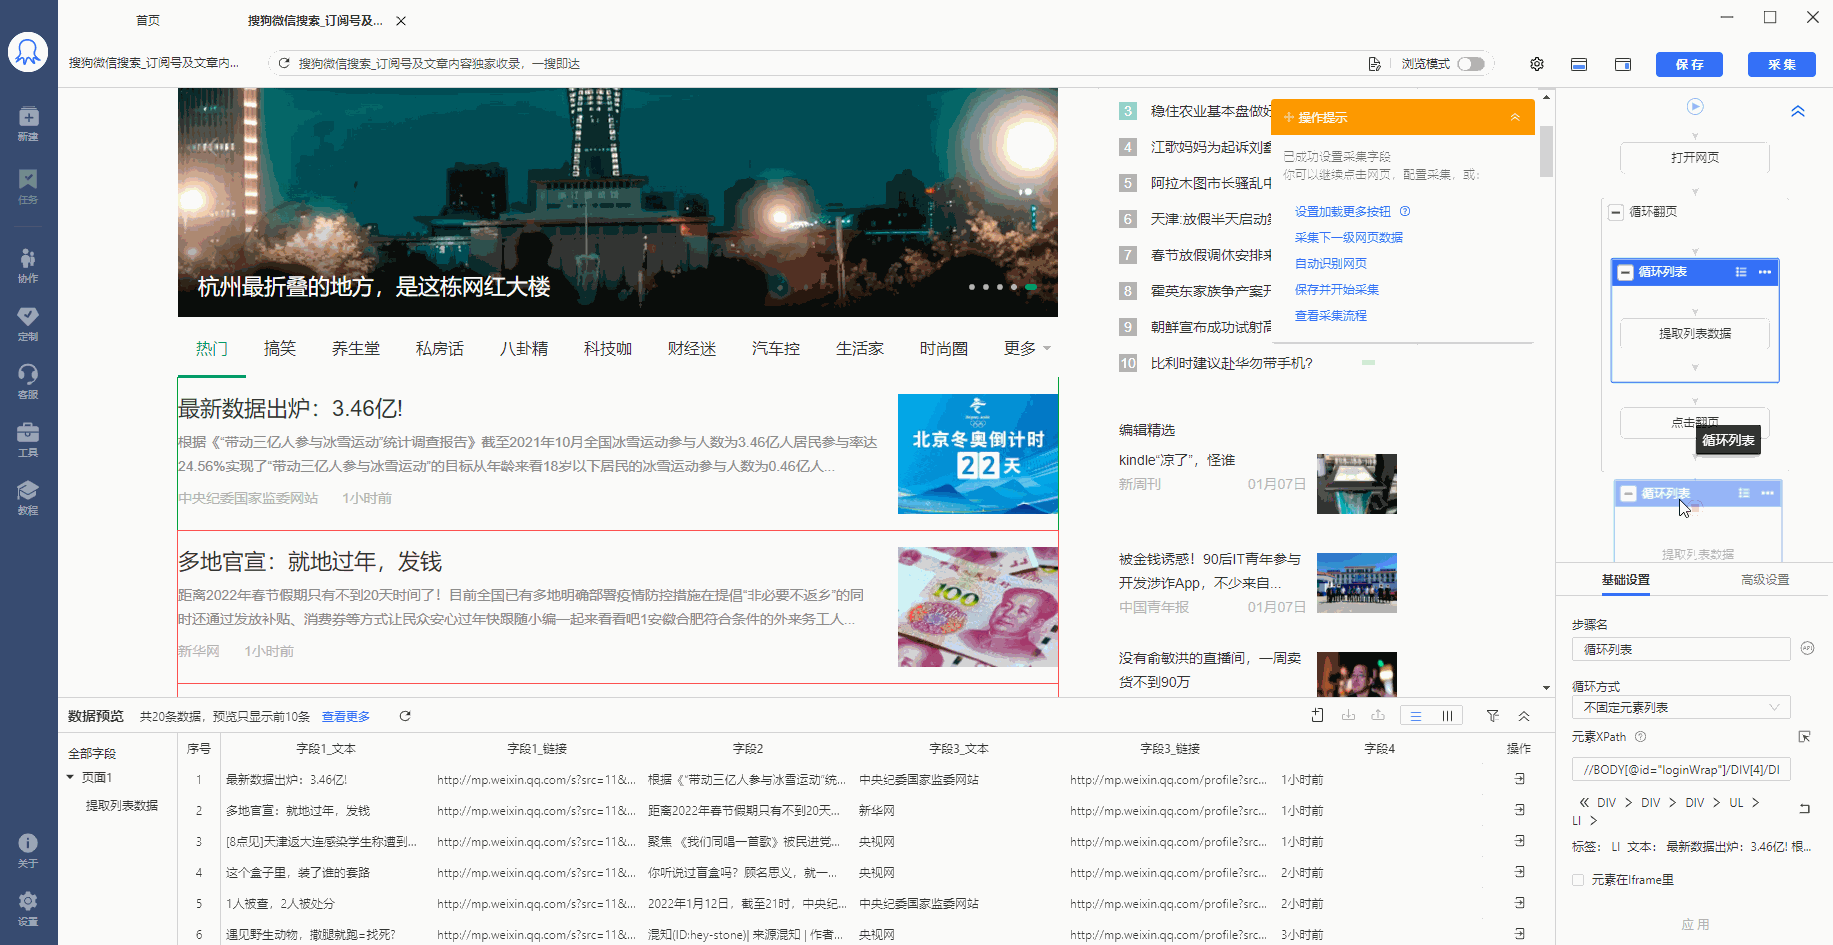Collapse the 循环翻页 loop node
This screenshot has width=1833, height=945.
point(1615,212)
